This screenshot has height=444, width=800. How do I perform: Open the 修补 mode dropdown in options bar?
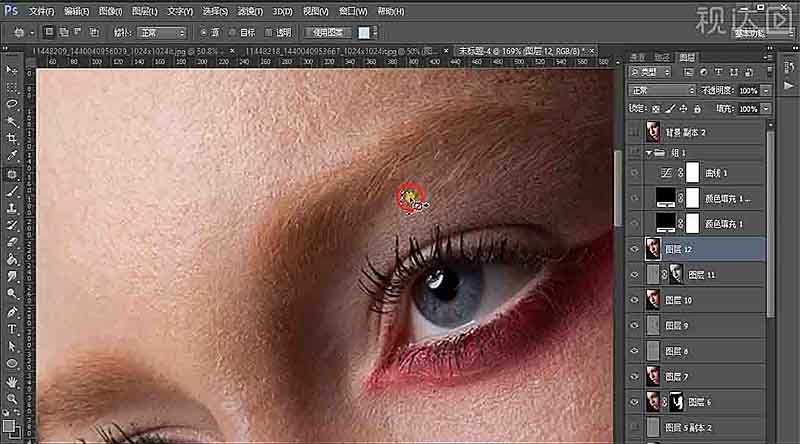point(161,33)
